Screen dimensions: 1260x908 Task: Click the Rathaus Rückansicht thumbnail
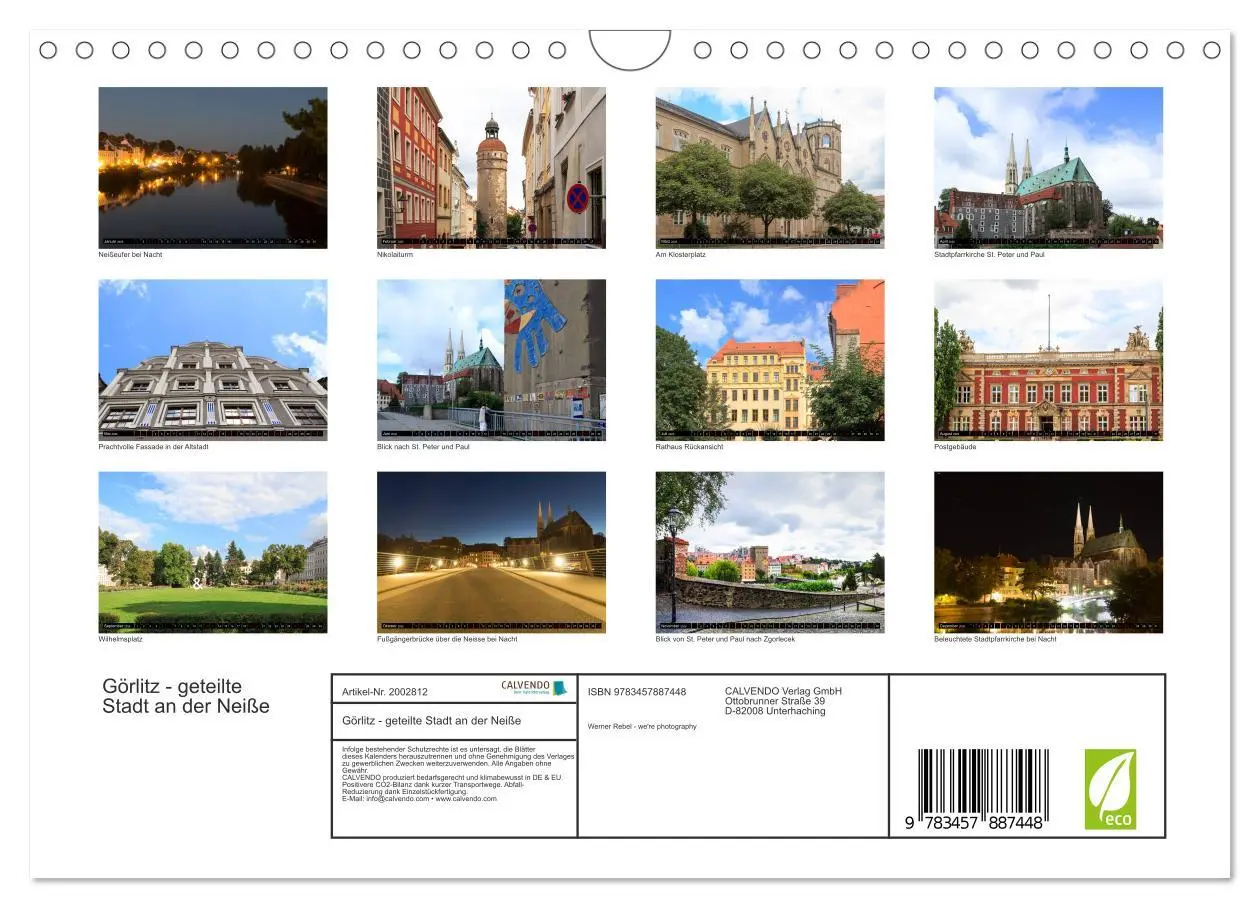click(x=769, y=360)
